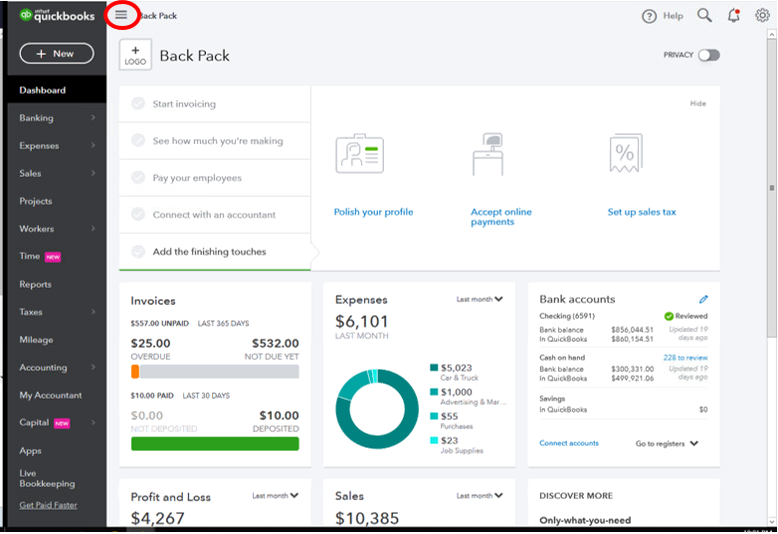778x534 pixels.
Task: Open Profit and Loss Last month dropdown
Action: [x=275, y=496]
